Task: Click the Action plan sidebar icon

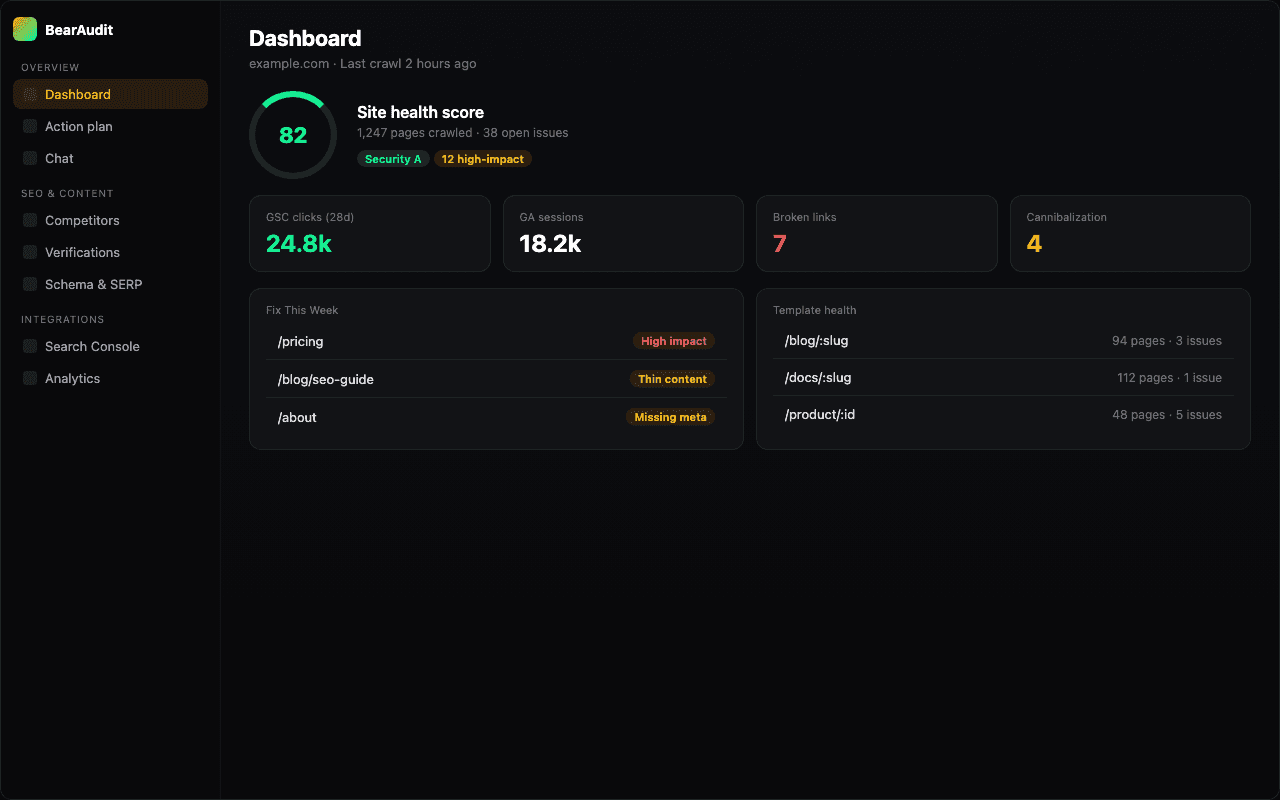Action: (30, 126)
